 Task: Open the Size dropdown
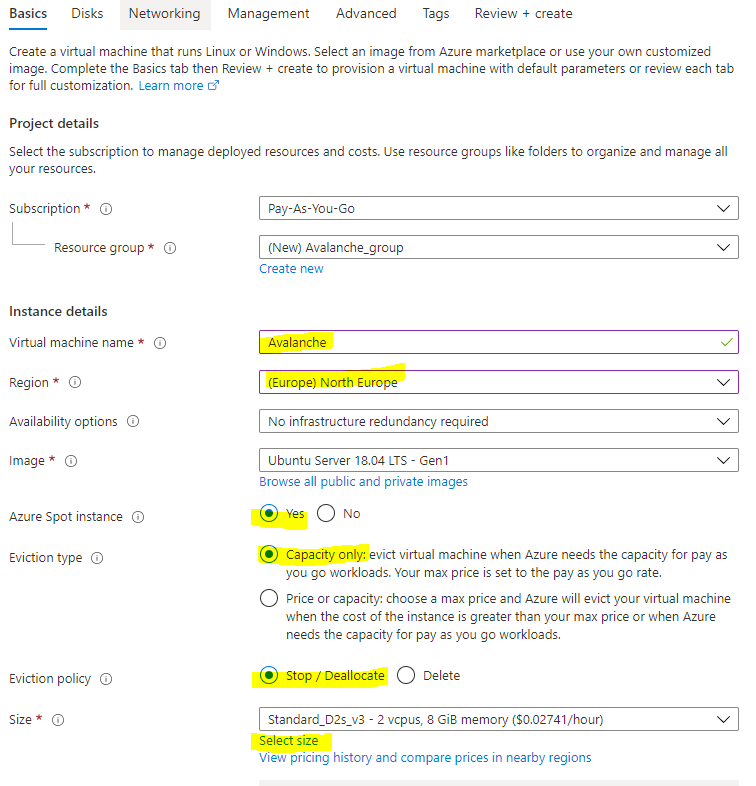click(498, 719)
